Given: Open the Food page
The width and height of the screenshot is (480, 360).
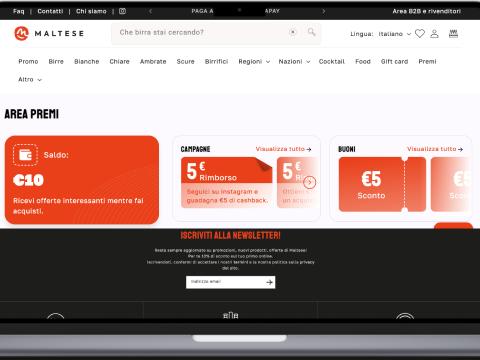Looking at the screenshot, I should [x=363, y=62].
